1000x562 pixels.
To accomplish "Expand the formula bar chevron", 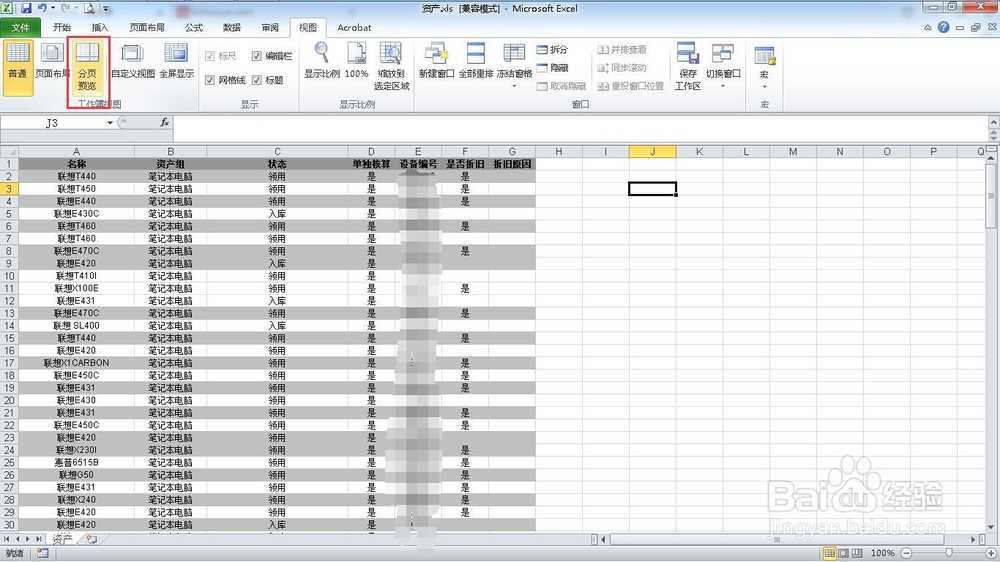I will click(x=993, y=122).
